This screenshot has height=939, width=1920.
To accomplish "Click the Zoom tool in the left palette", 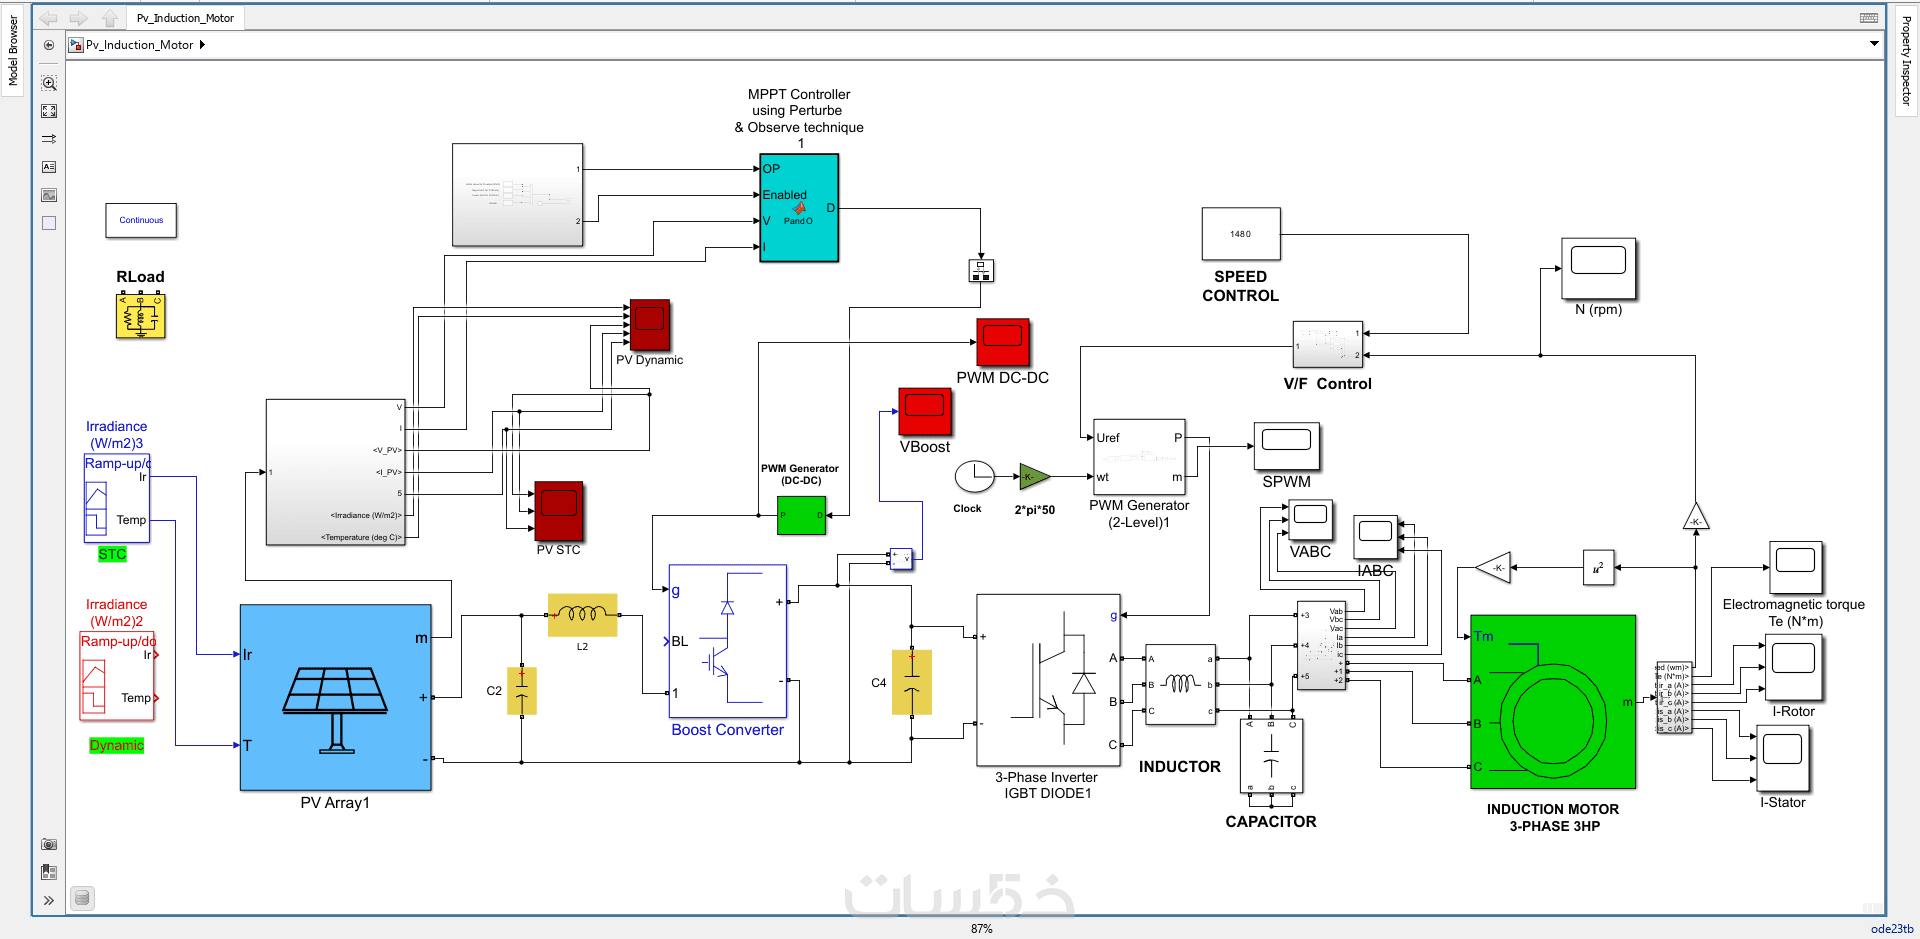I will [49, 83].
